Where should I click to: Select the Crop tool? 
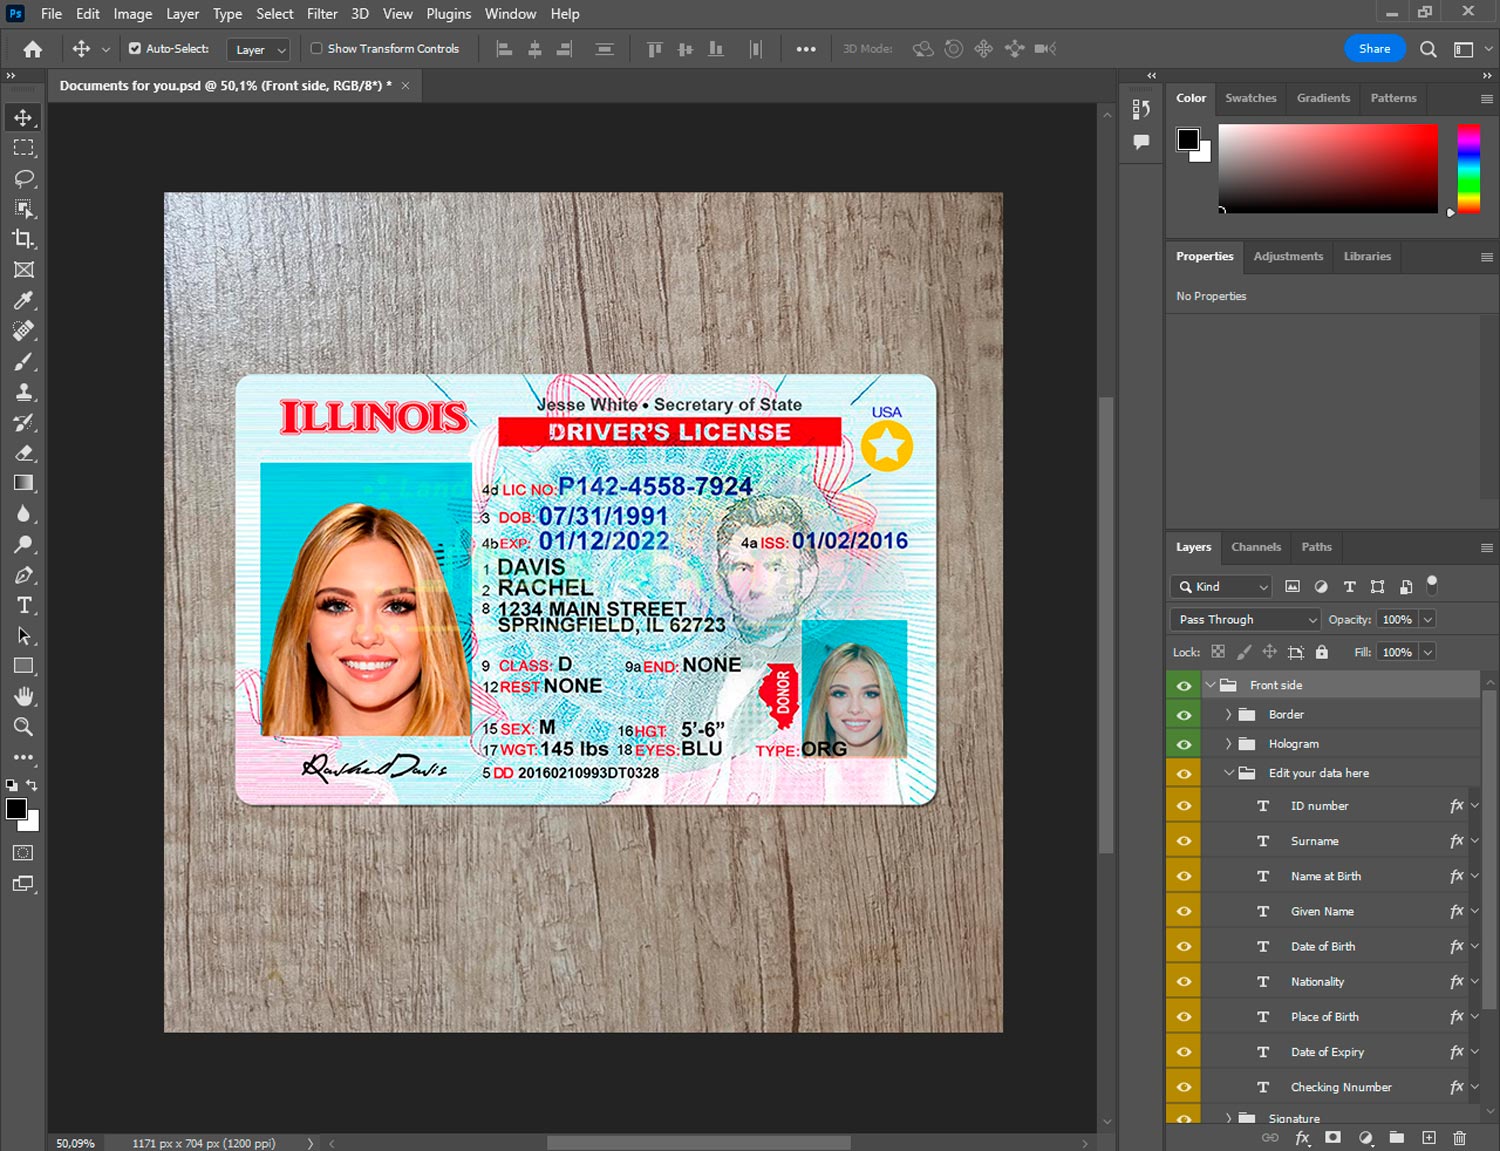[x=24, y=239]
